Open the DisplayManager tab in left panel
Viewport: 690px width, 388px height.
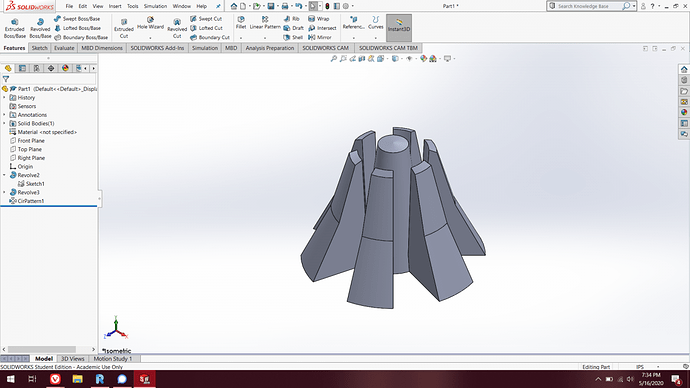click(65, 68)
